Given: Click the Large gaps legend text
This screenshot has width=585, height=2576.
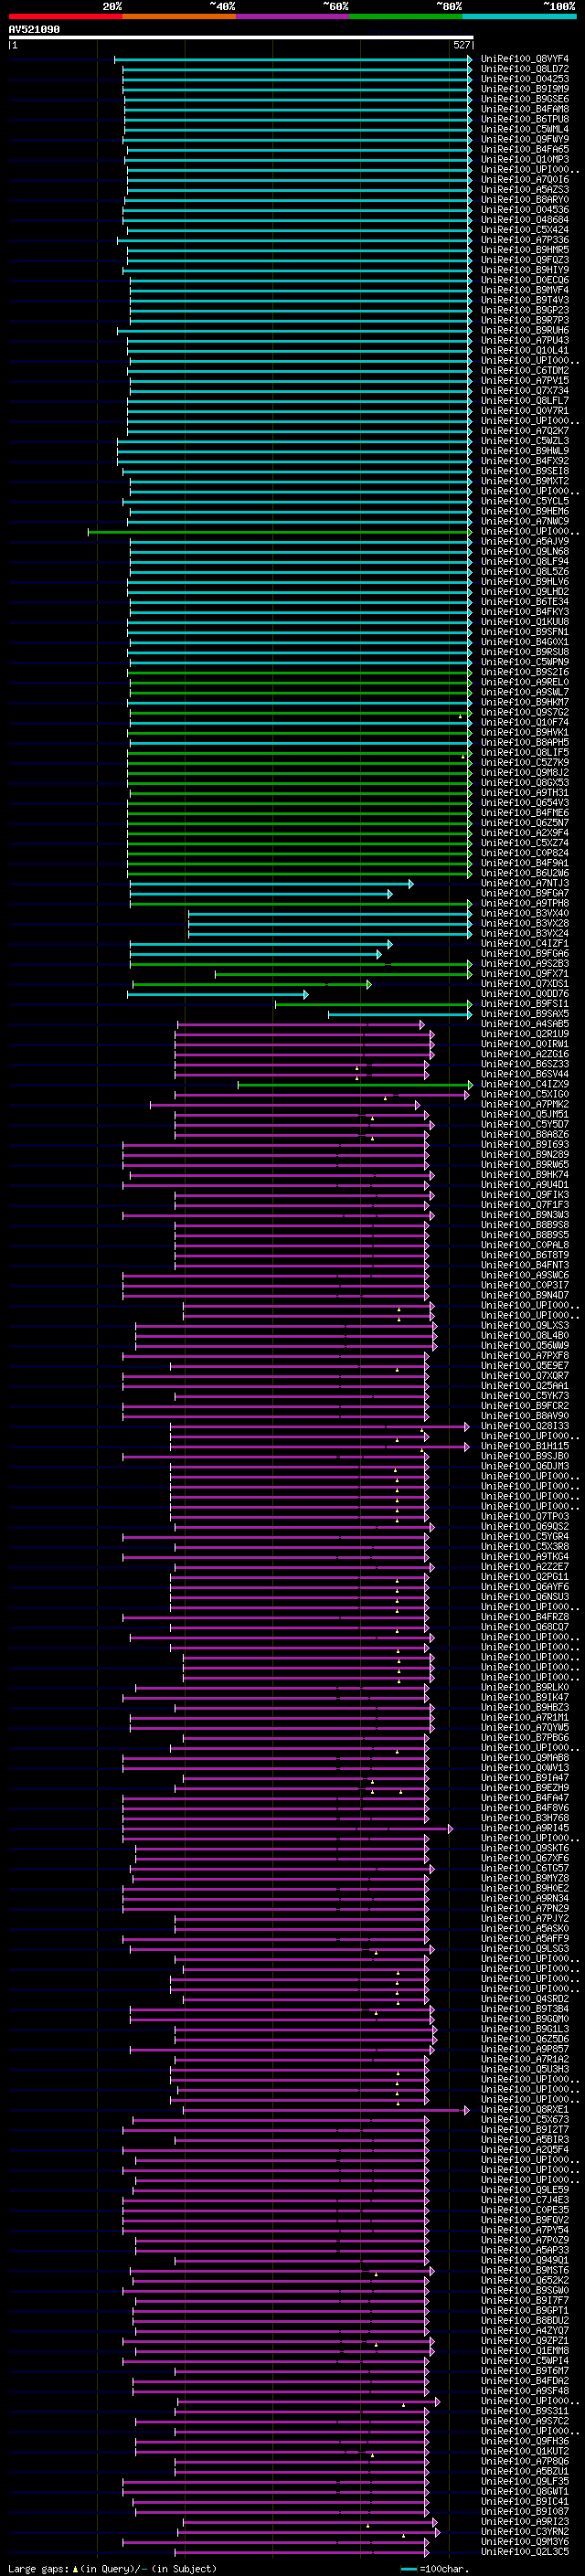Looking at the screenshot, I should click(112, 2569).
